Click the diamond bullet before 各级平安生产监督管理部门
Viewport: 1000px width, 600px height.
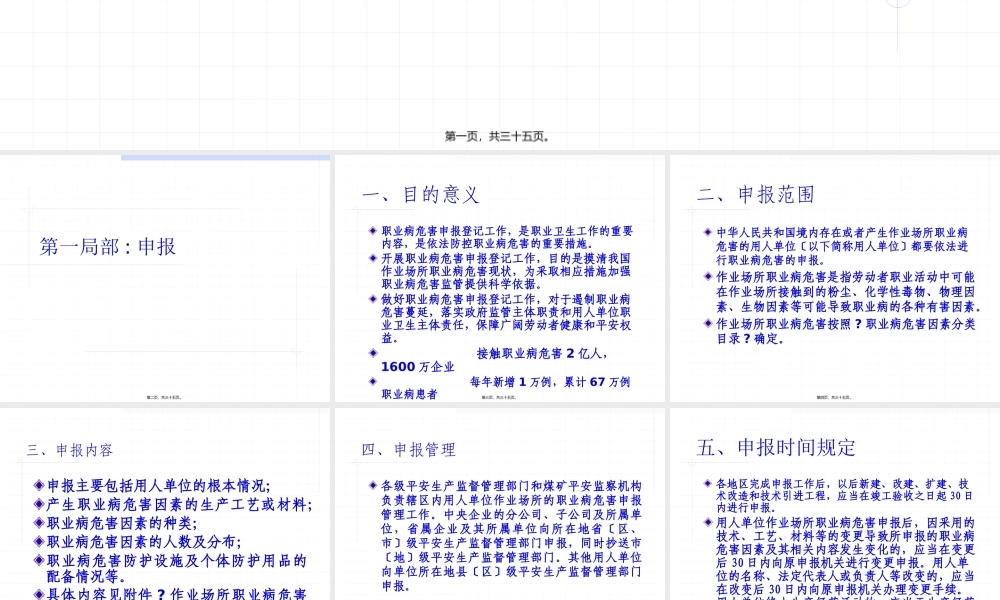(x=371, y=486)
